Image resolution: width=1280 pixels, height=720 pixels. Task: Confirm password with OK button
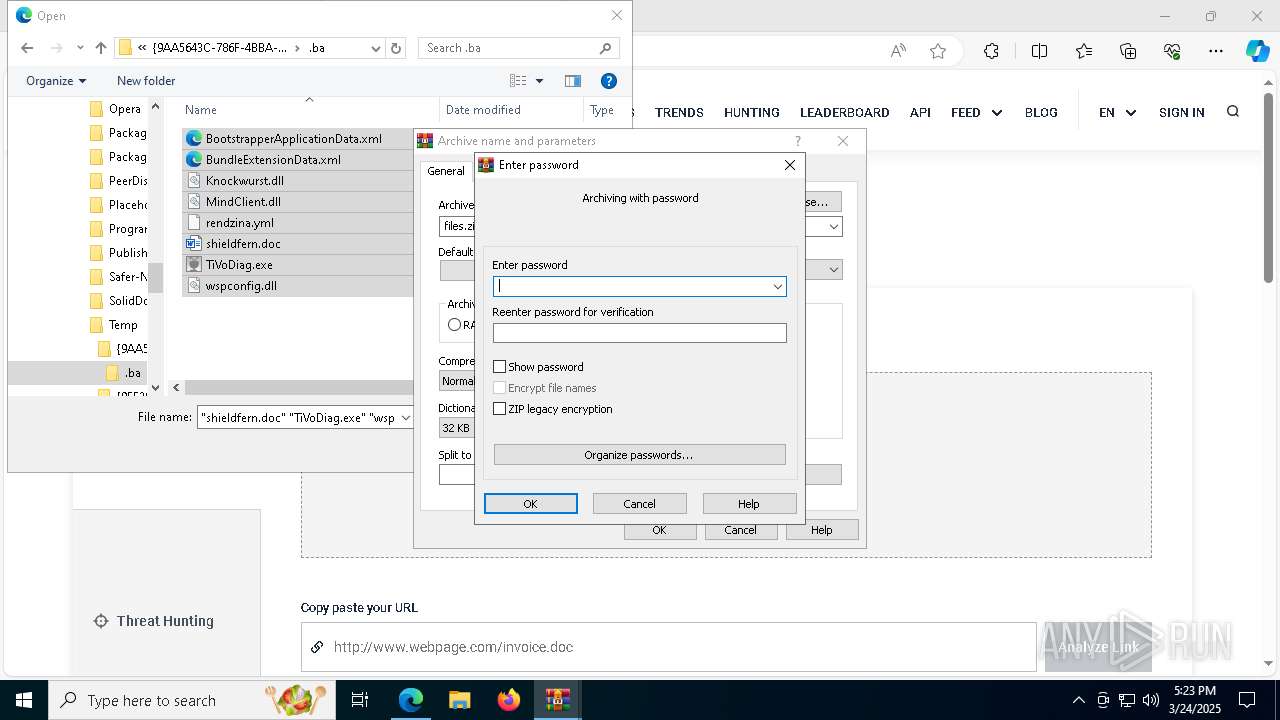(530, 504)
